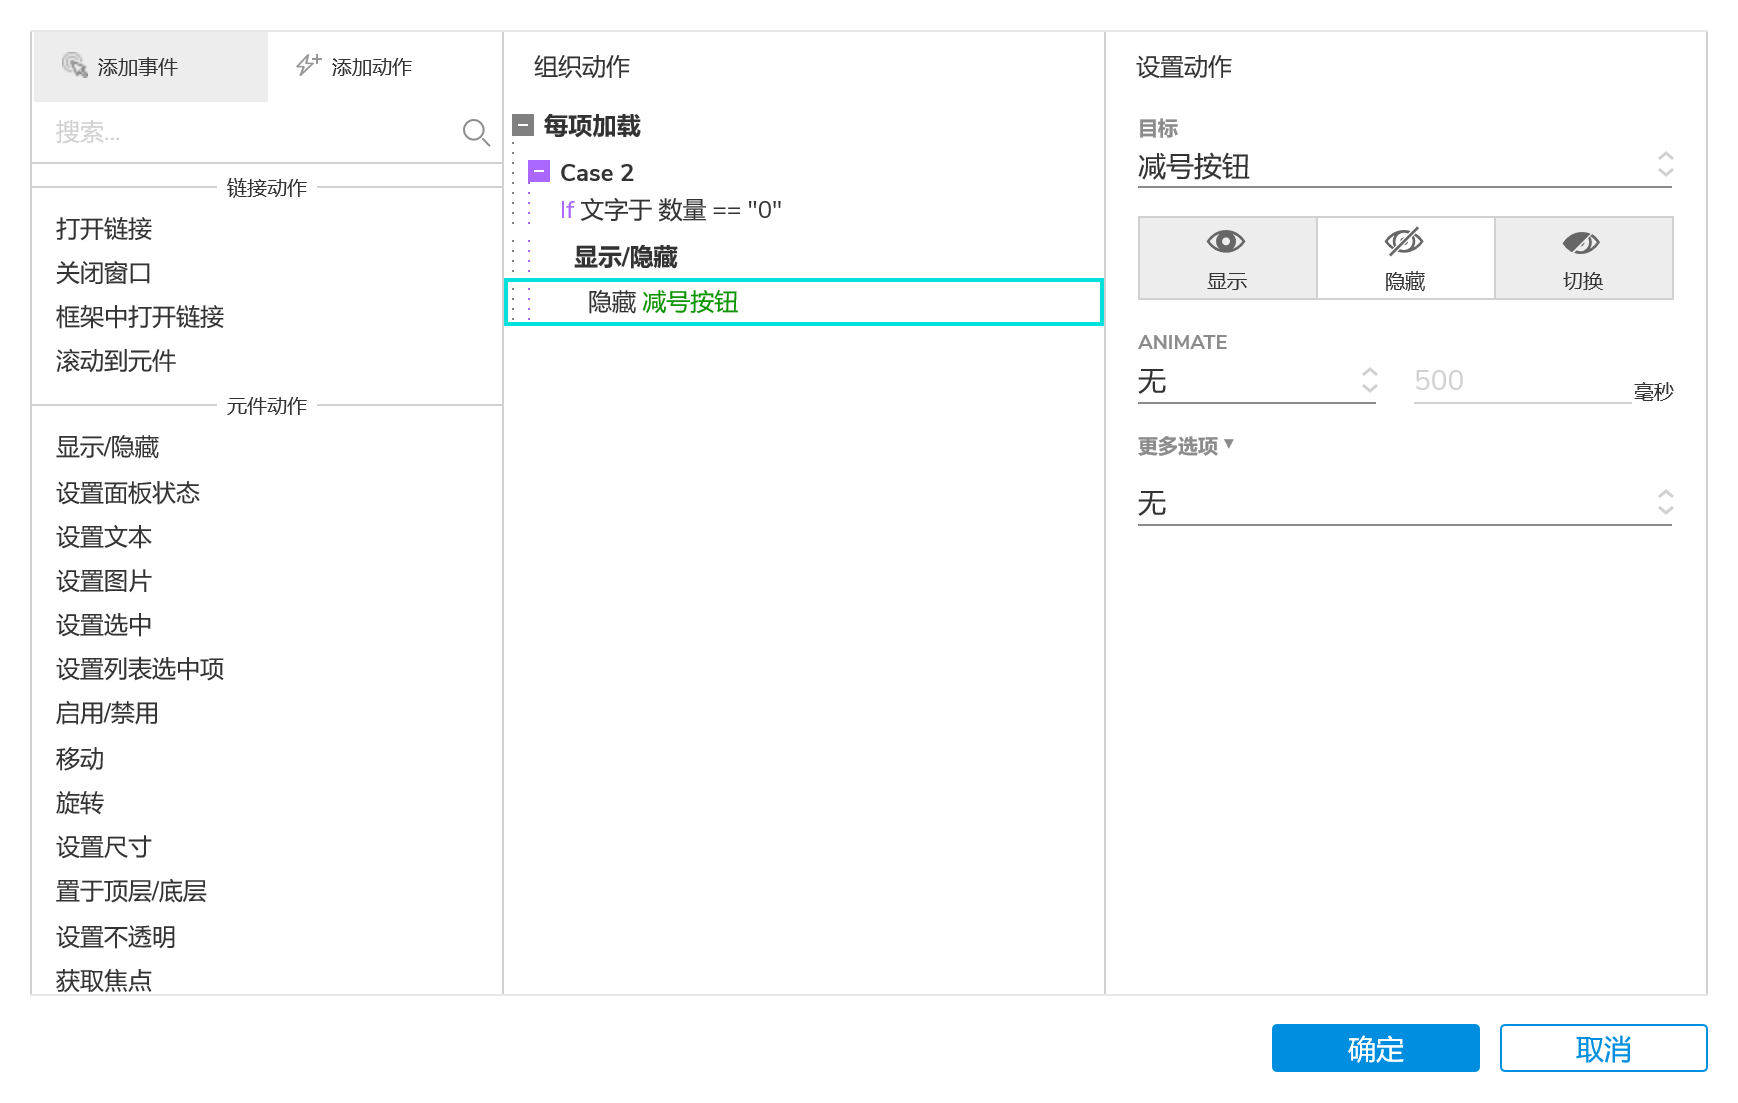
Task: Open the 更多选项 无 dropdown
Action: coord(1404,503)
